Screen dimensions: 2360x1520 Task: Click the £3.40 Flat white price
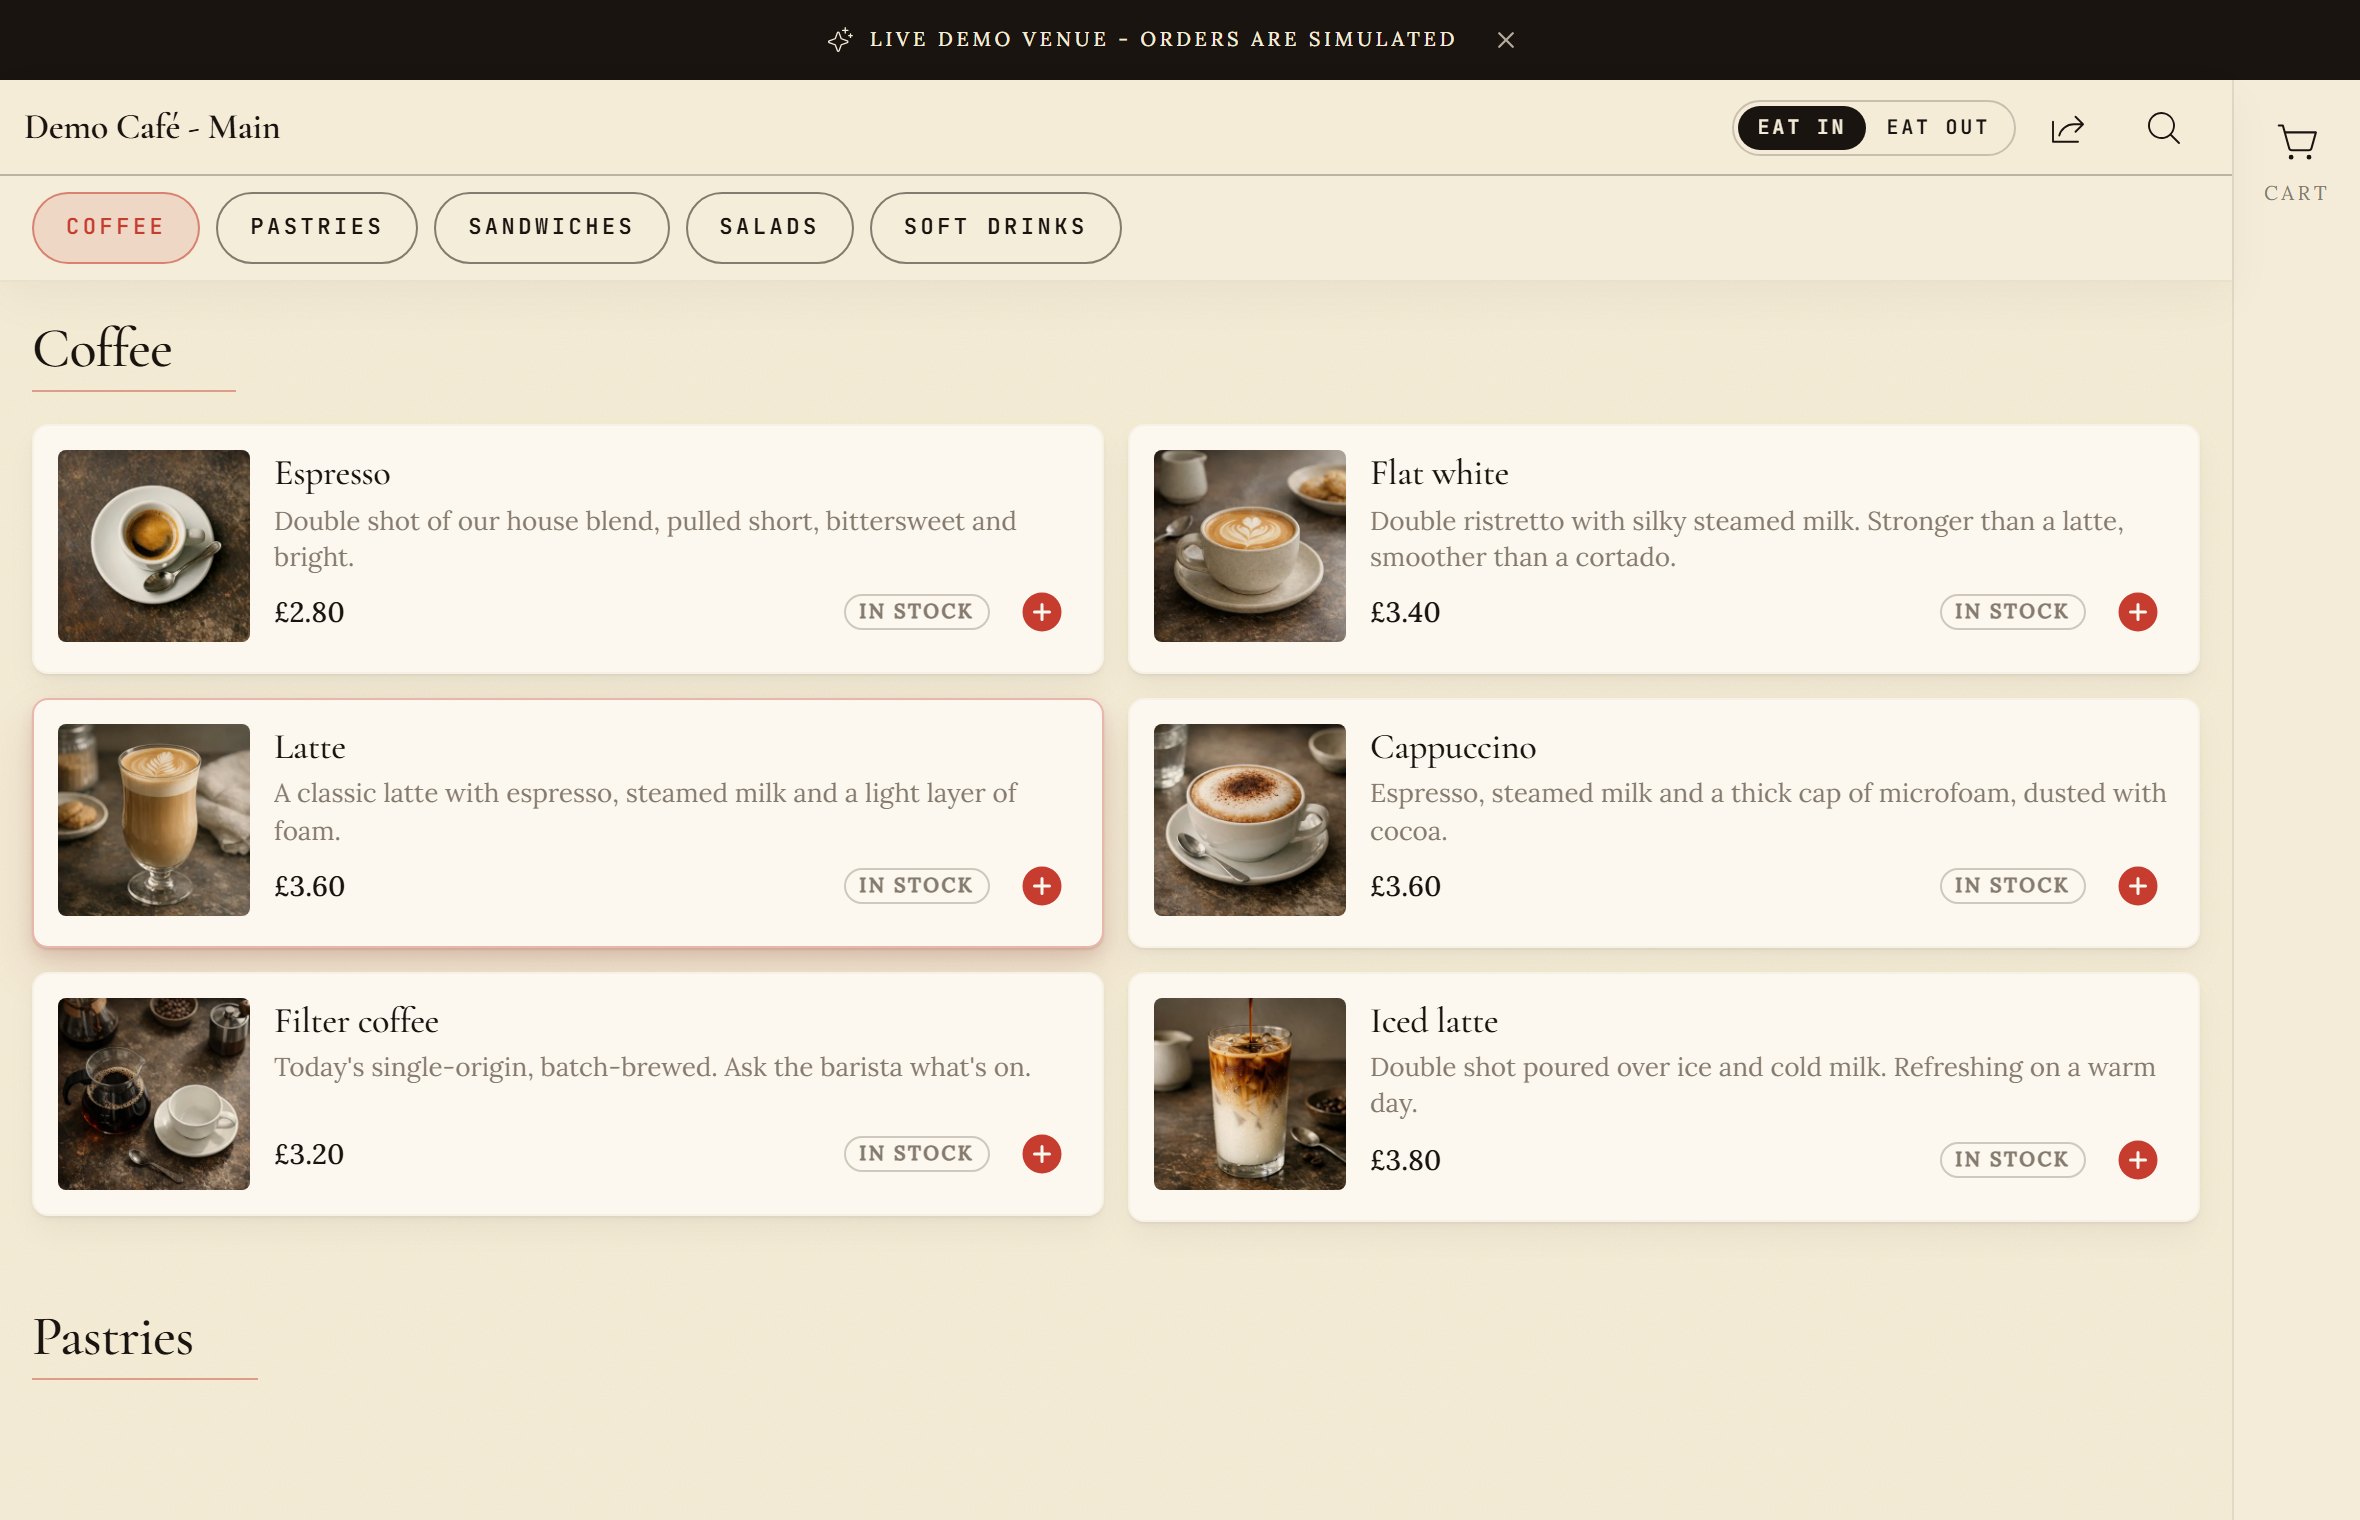[x=1405, y=612]
